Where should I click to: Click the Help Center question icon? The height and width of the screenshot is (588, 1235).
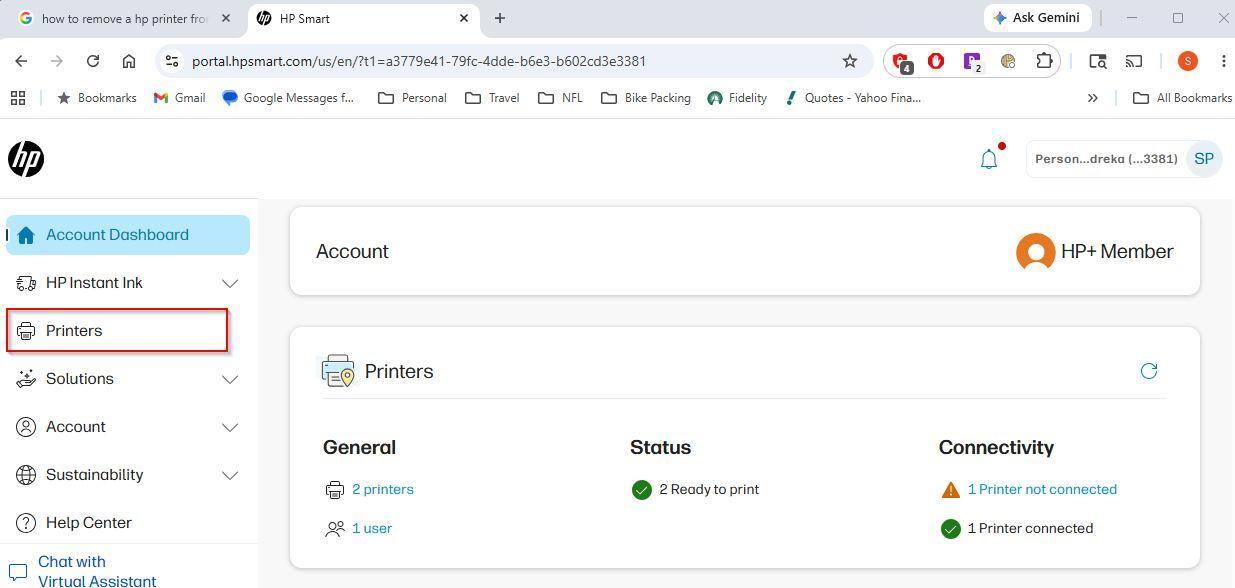26,523
